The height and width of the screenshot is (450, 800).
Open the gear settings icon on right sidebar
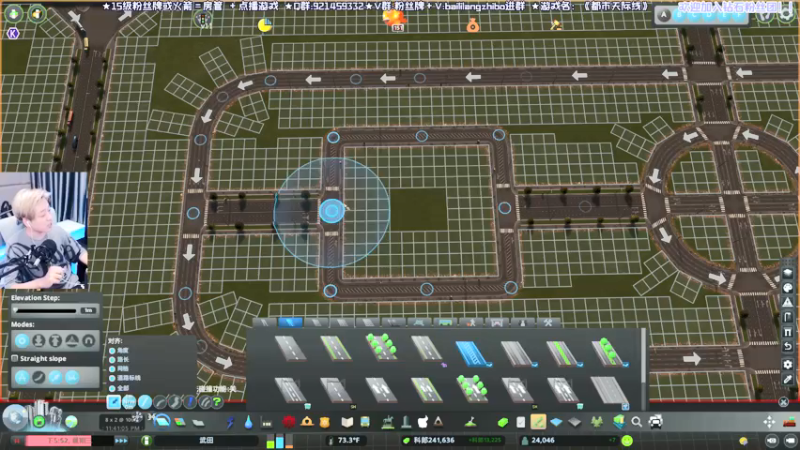(x=788, y=364)
